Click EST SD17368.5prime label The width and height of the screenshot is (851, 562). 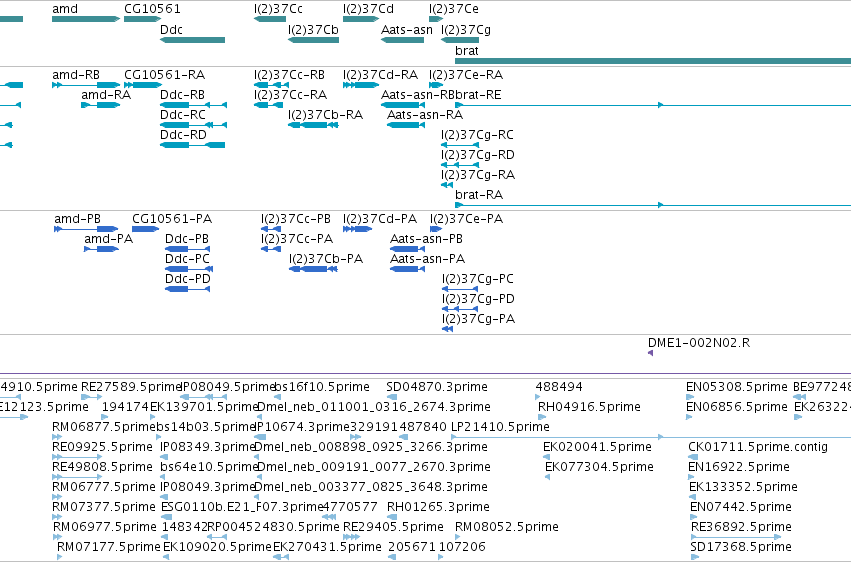pyautogui.click(x=741, y=548)
